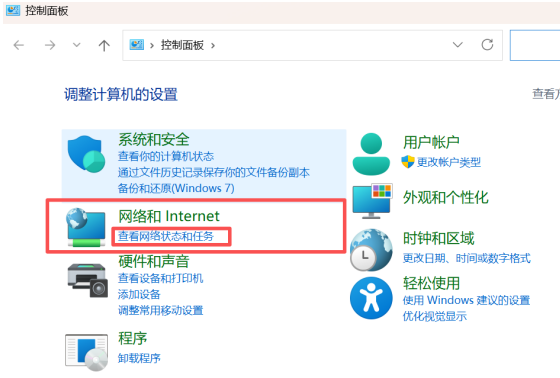Image resolution: width=560 pixels, height=378 pixels.
Task: Open 程序 category
Action: (x=132, y=338)
